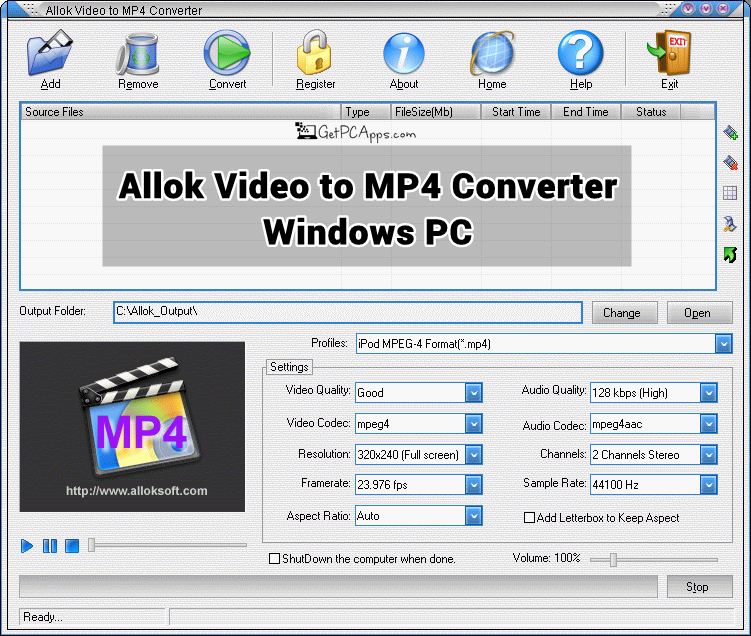Open the Audio Codec dropdown
The image size is (751, 636).
coord(708,424)
